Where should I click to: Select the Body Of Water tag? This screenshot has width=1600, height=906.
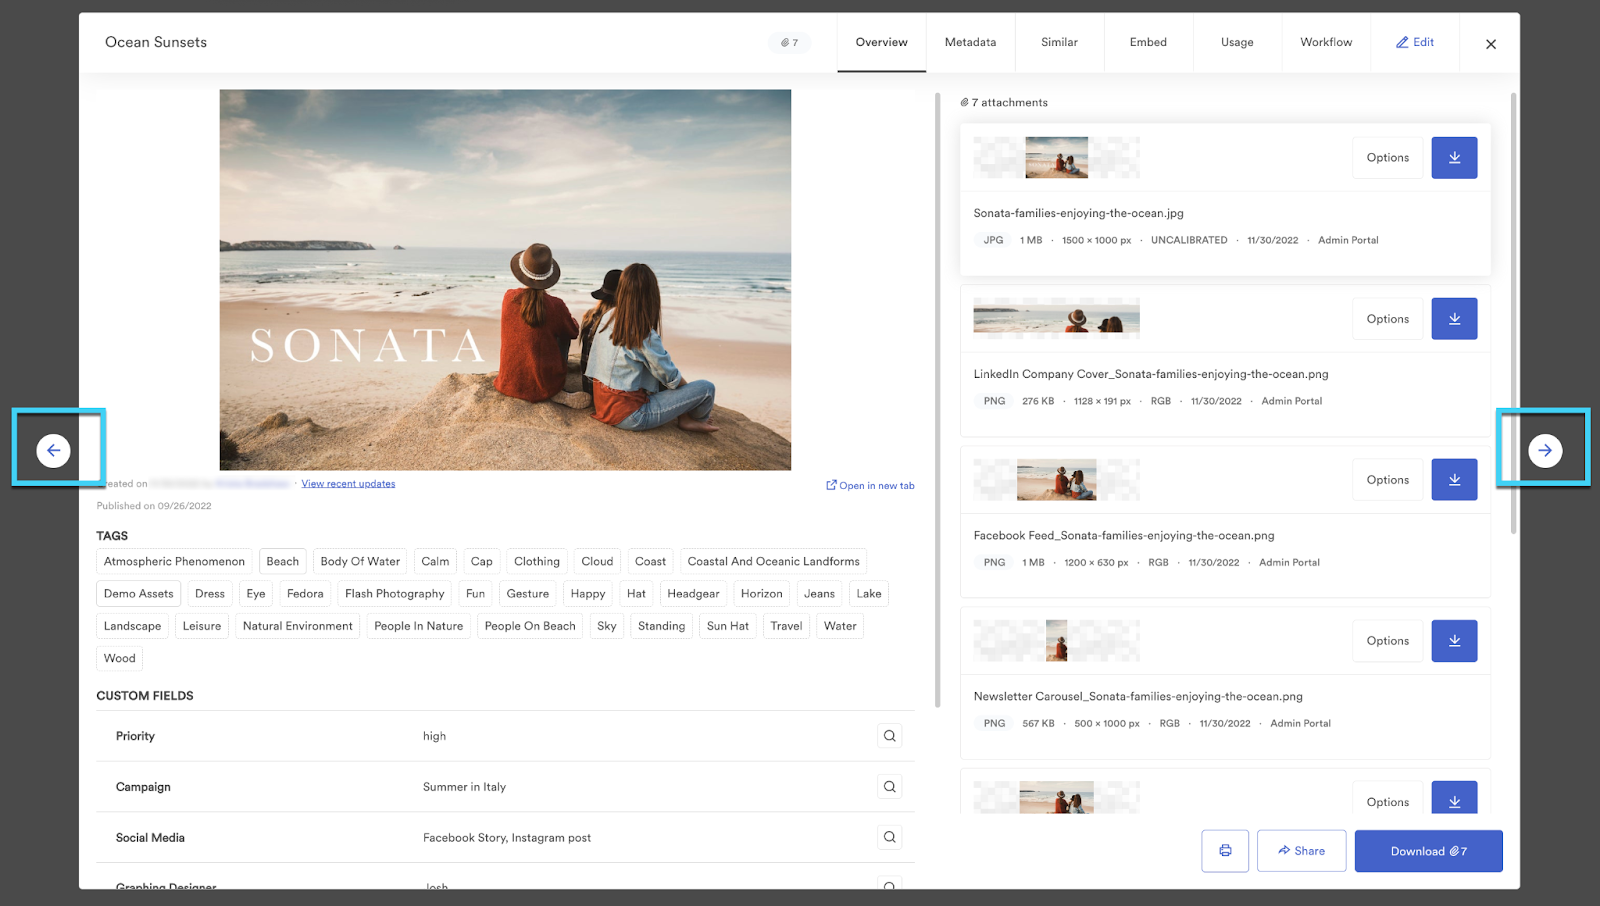pyautogui.click(x=360, y=562)
